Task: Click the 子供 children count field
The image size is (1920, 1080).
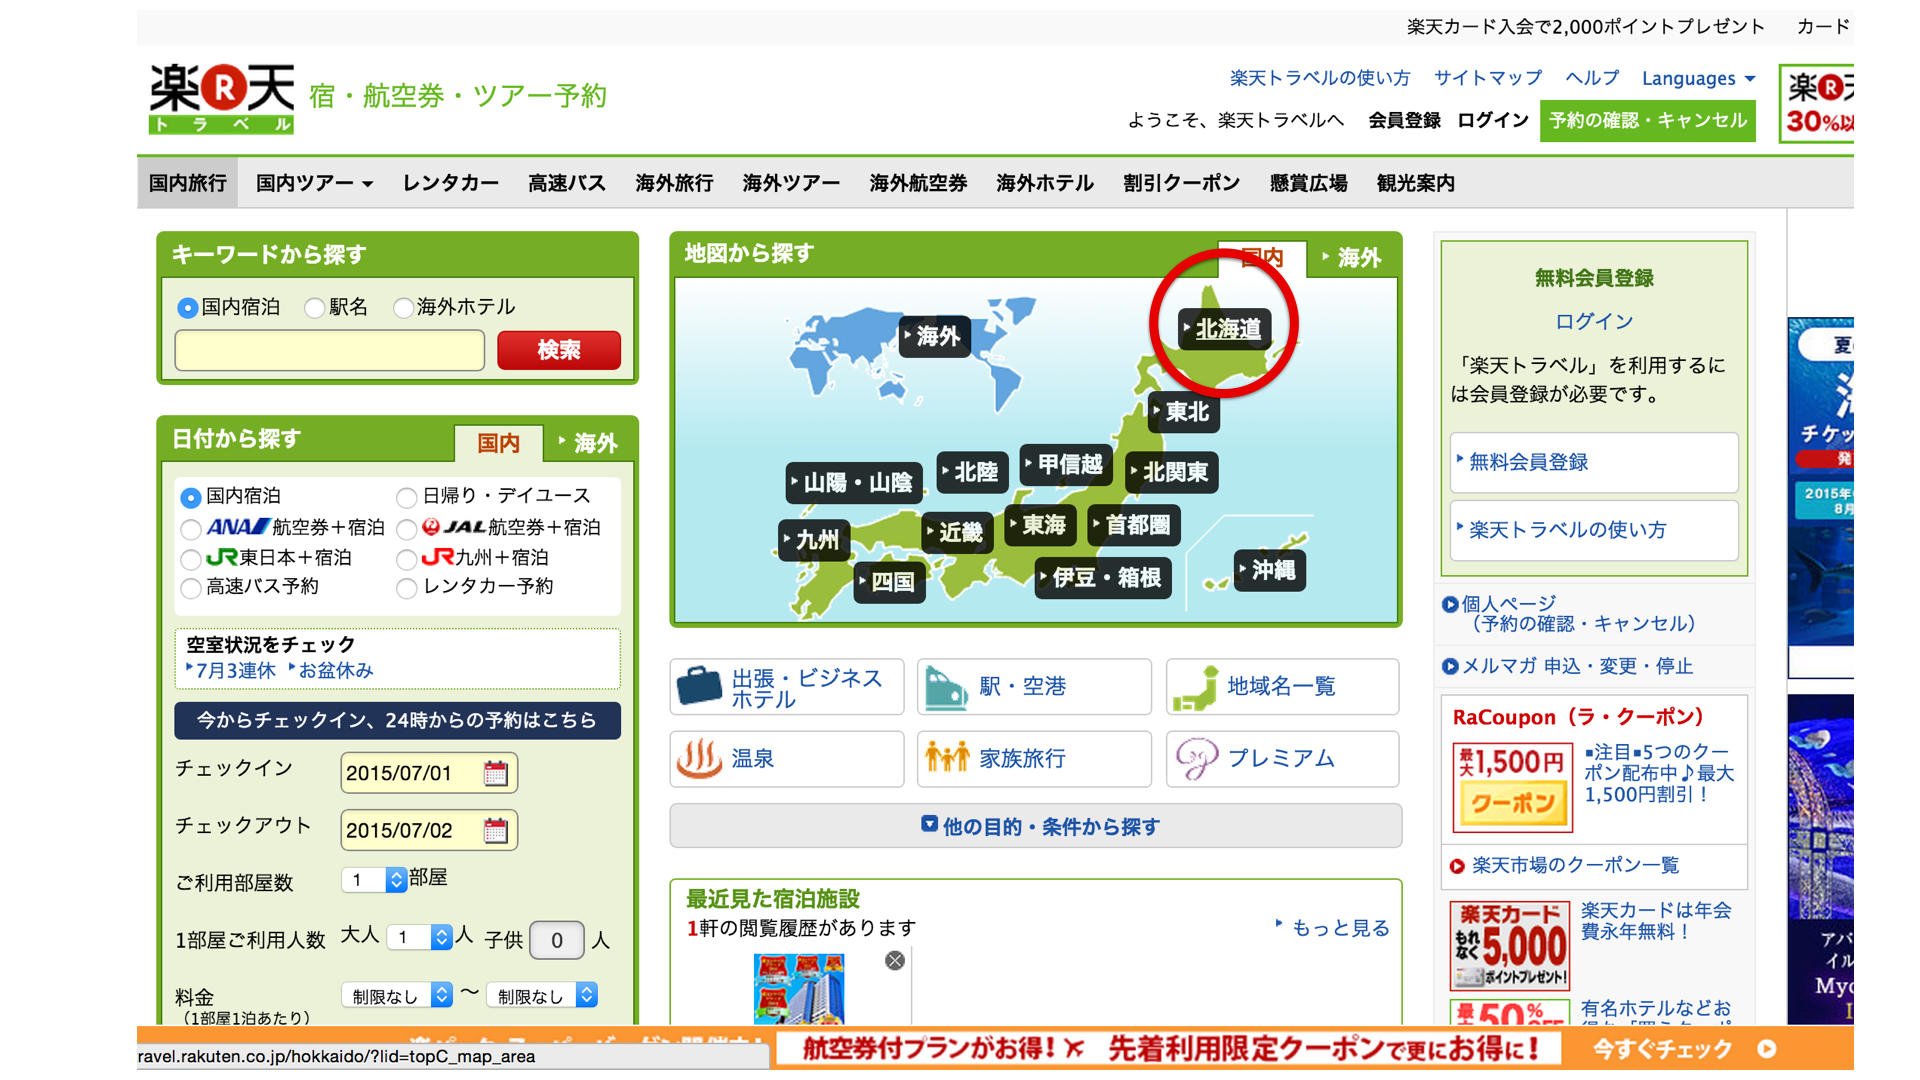Action: coord(556,940)
